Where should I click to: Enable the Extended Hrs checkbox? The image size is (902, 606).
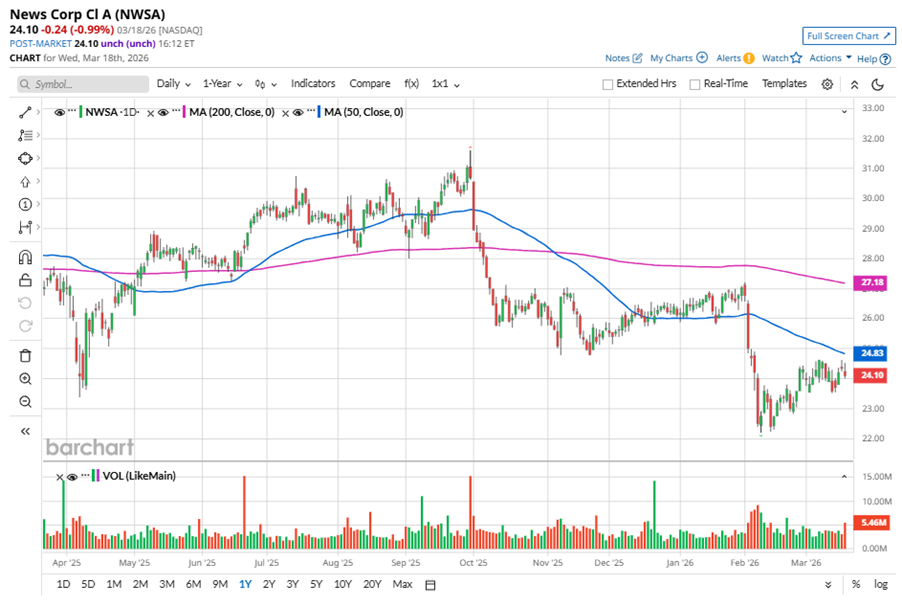[x=607, y=85]
